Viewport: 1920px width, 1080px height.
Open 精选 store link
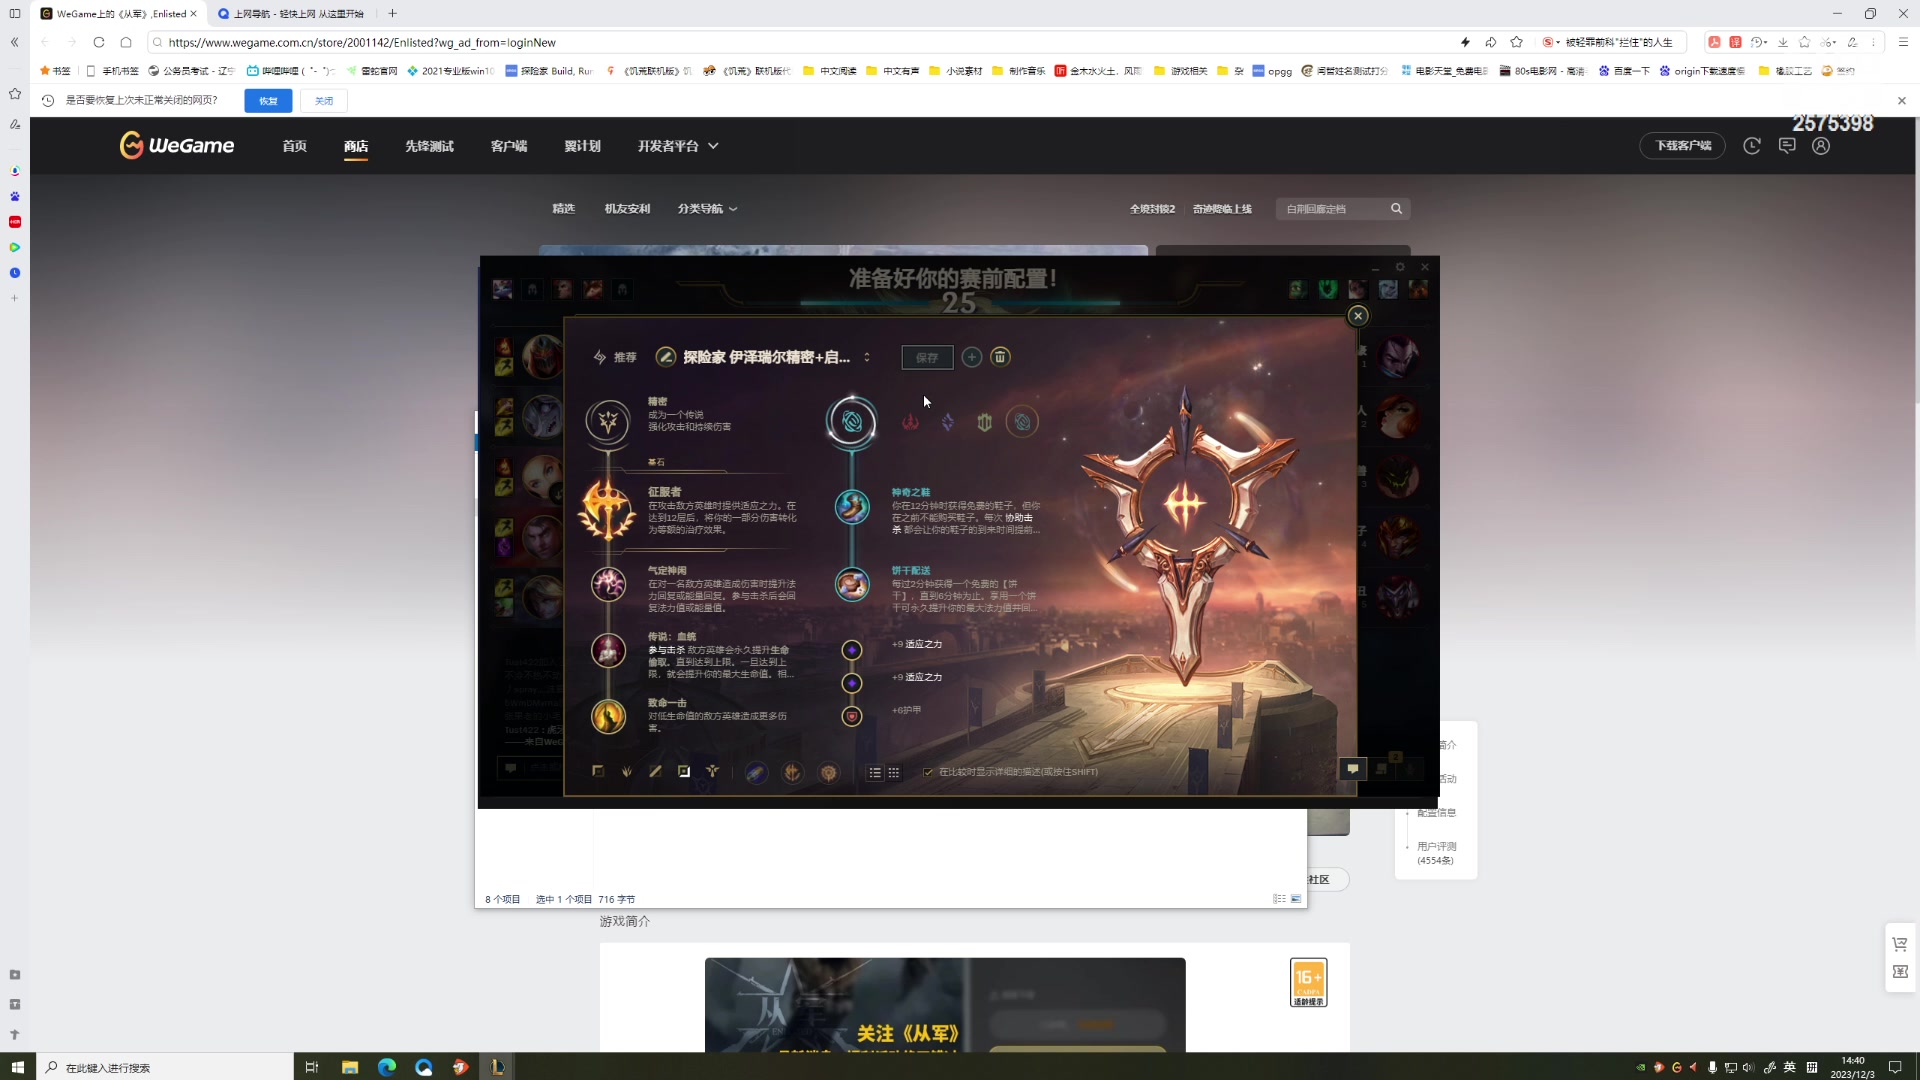564,209
